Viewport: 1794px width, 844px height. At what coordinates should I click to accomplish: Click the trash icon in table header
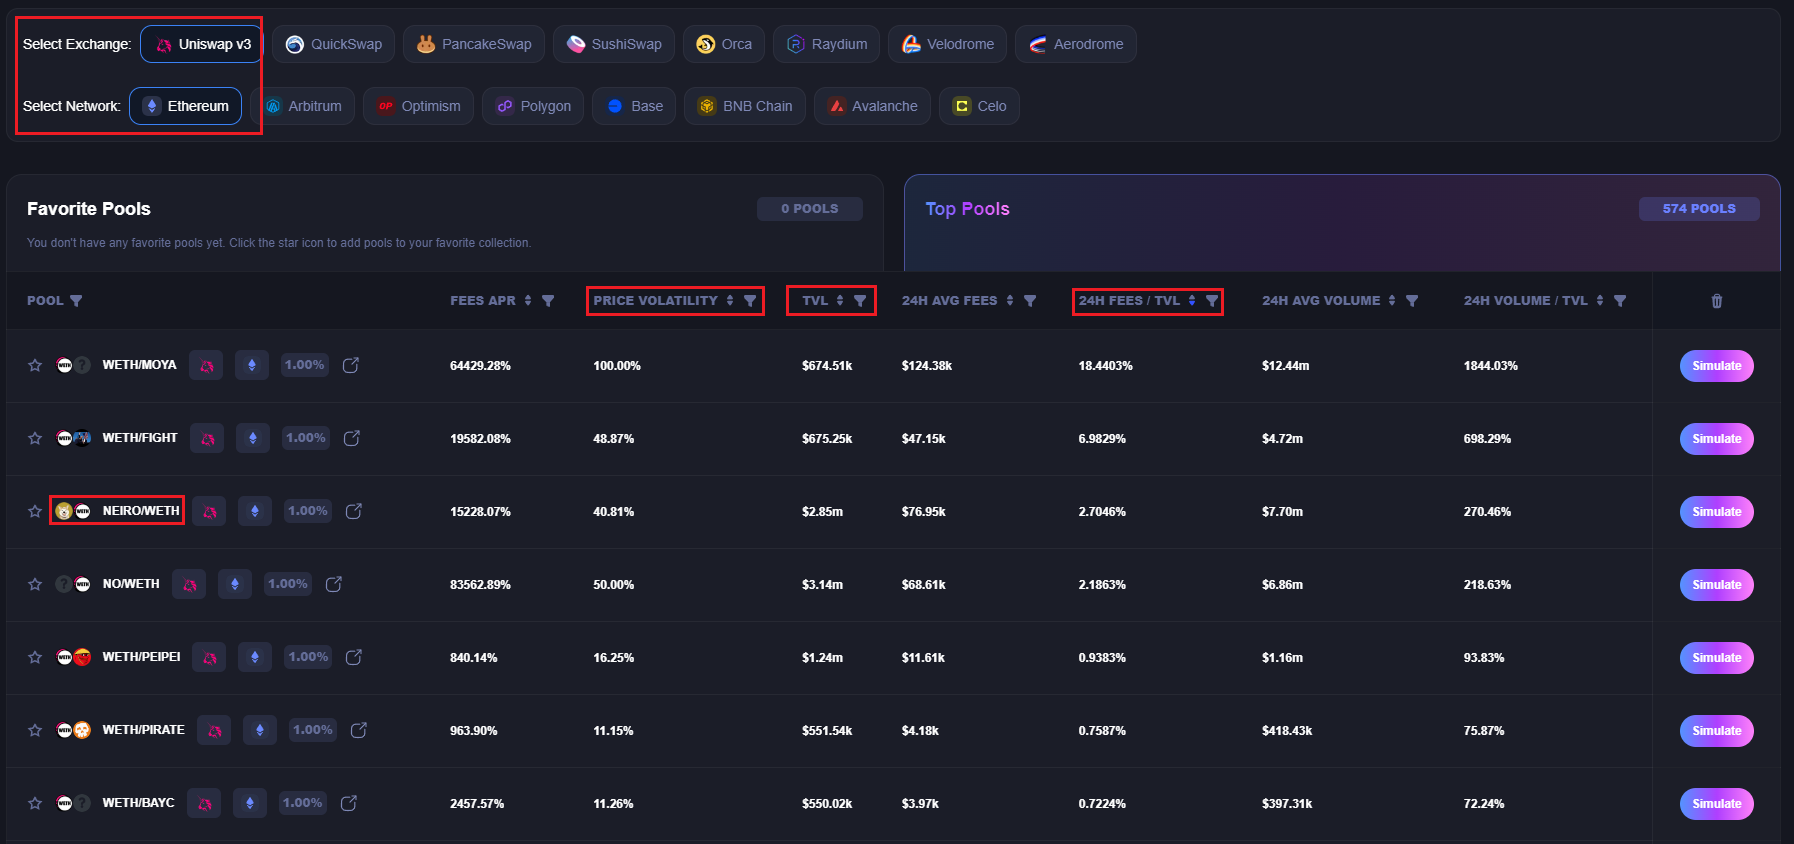pos(1716,301)
